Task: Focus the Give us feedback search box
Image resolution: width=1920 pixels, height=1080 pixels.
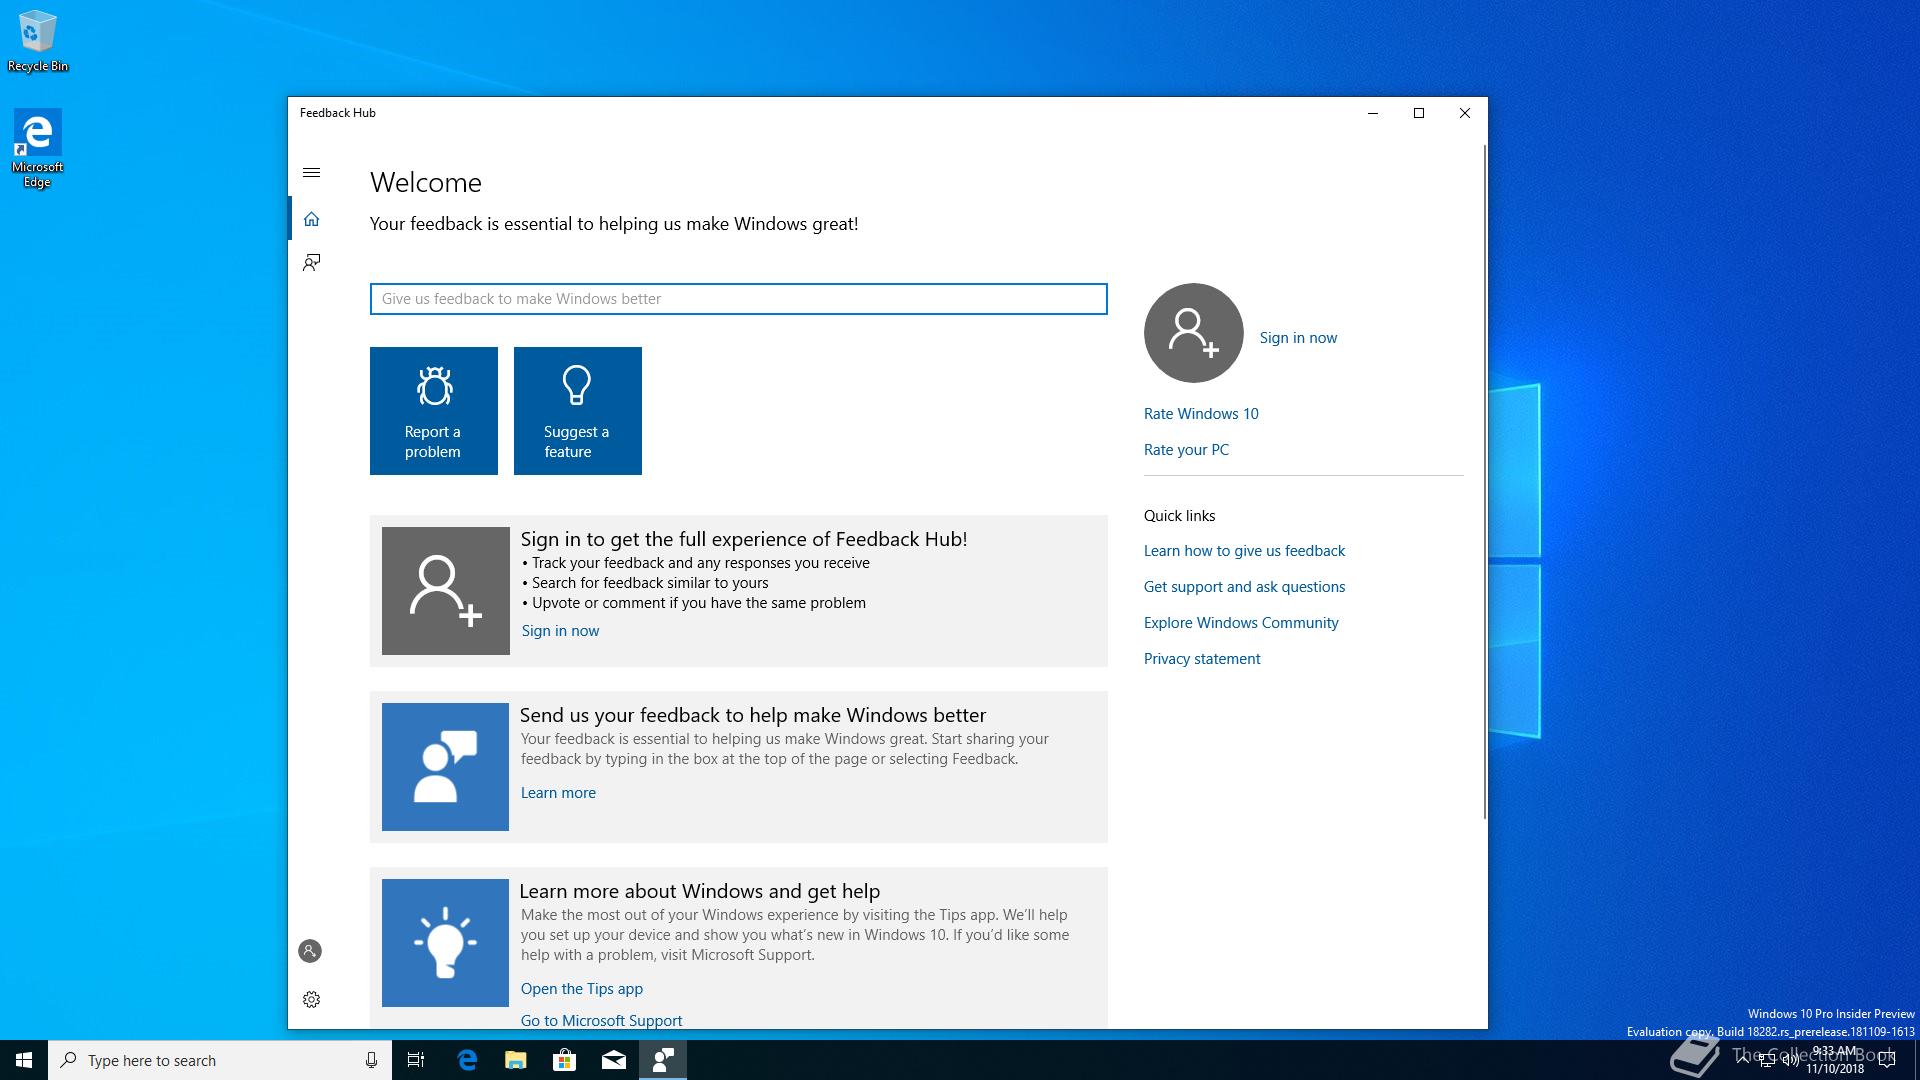Action: (739, 299)
